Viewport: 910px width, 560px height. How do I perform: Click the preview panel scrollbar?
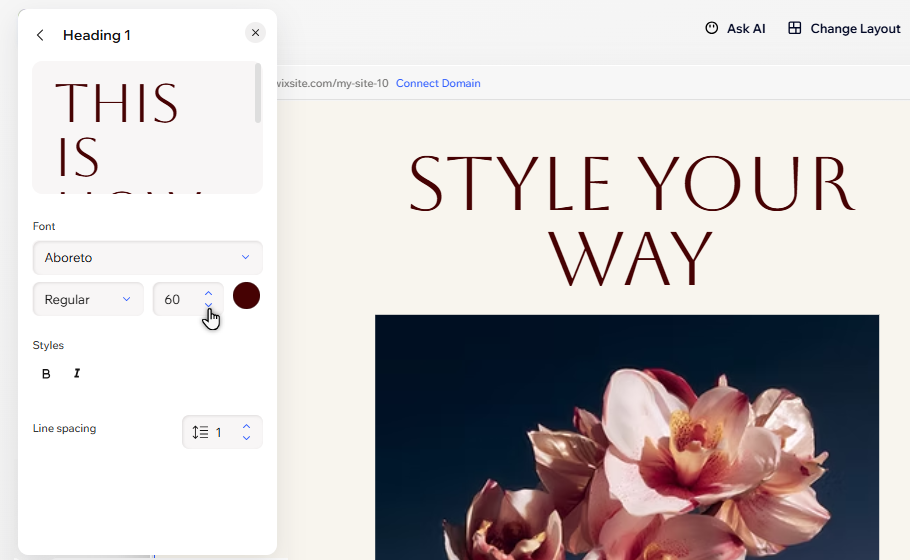[x=258, y=93]
